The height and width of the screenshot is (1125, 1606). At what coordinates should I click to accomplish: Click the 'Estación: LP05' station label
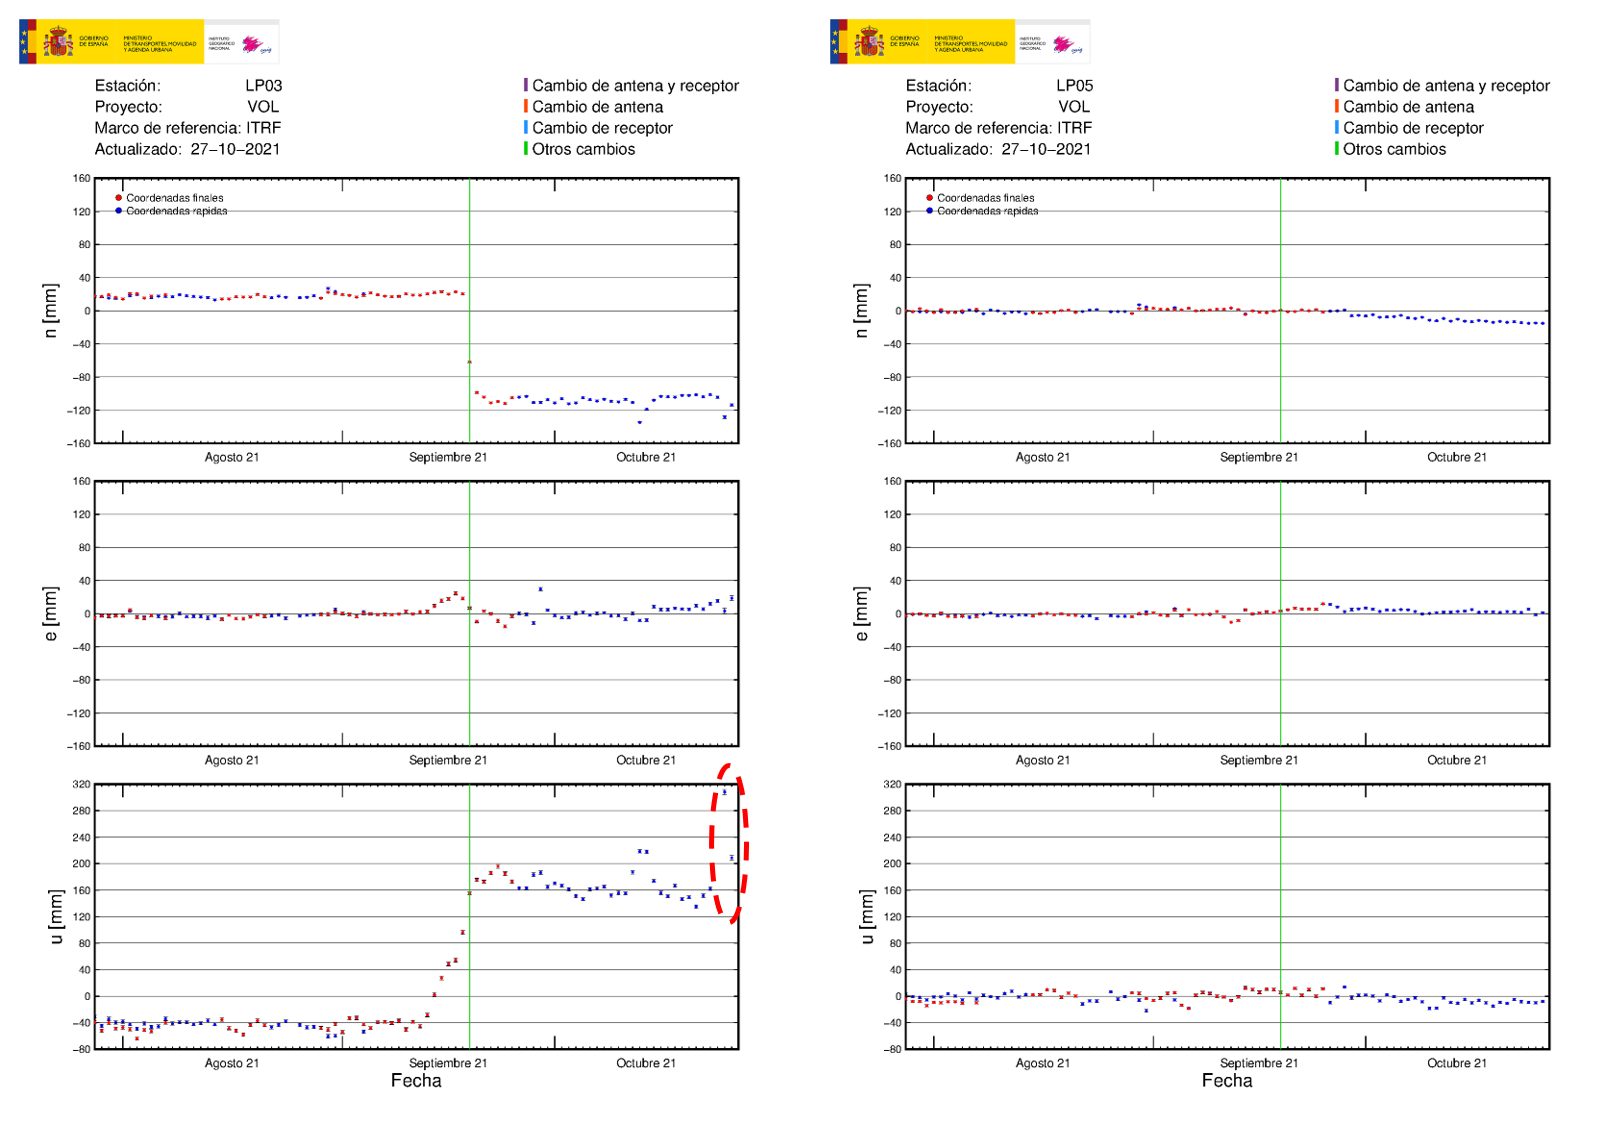coord(995,86)
